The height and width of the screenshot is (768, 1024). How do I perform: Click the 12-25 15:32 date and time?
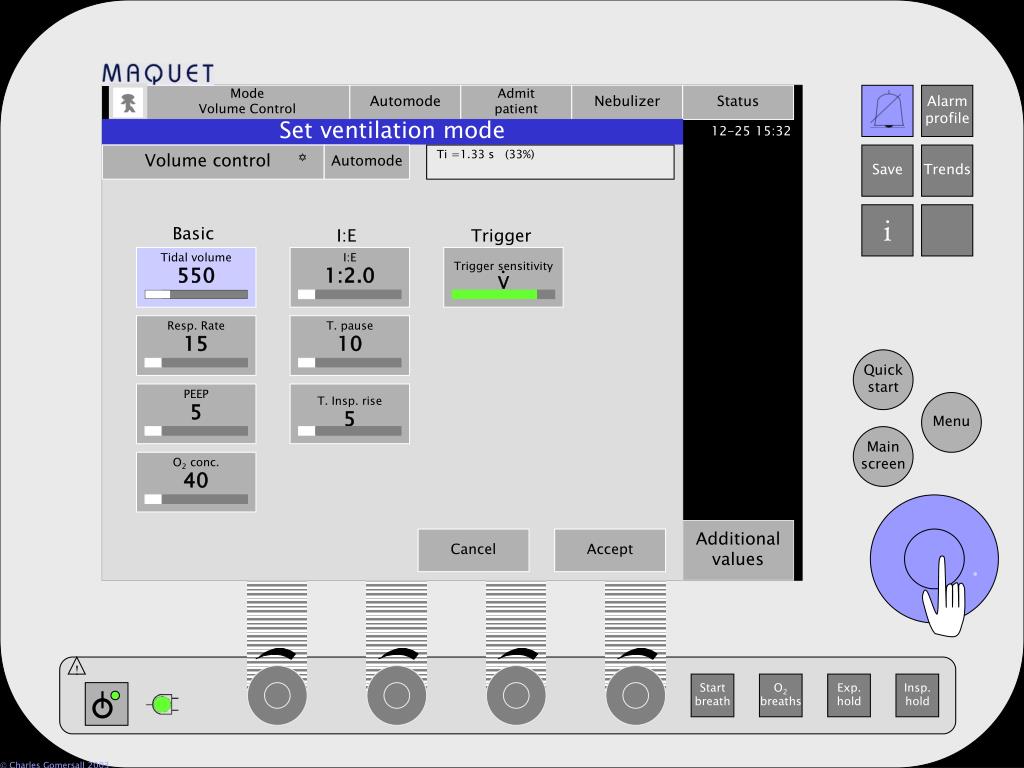(751, 131)
